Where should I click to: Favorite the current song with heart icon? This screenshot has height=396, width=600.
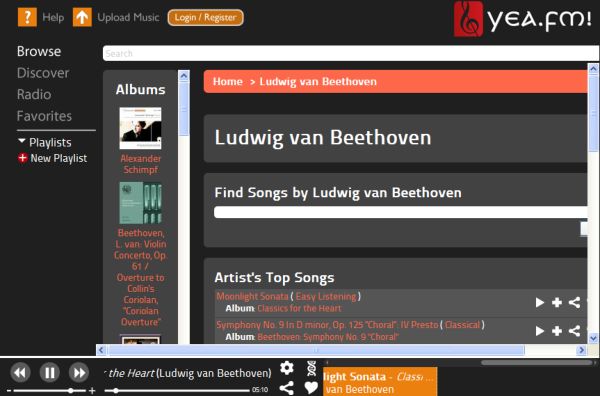(311, 388)
